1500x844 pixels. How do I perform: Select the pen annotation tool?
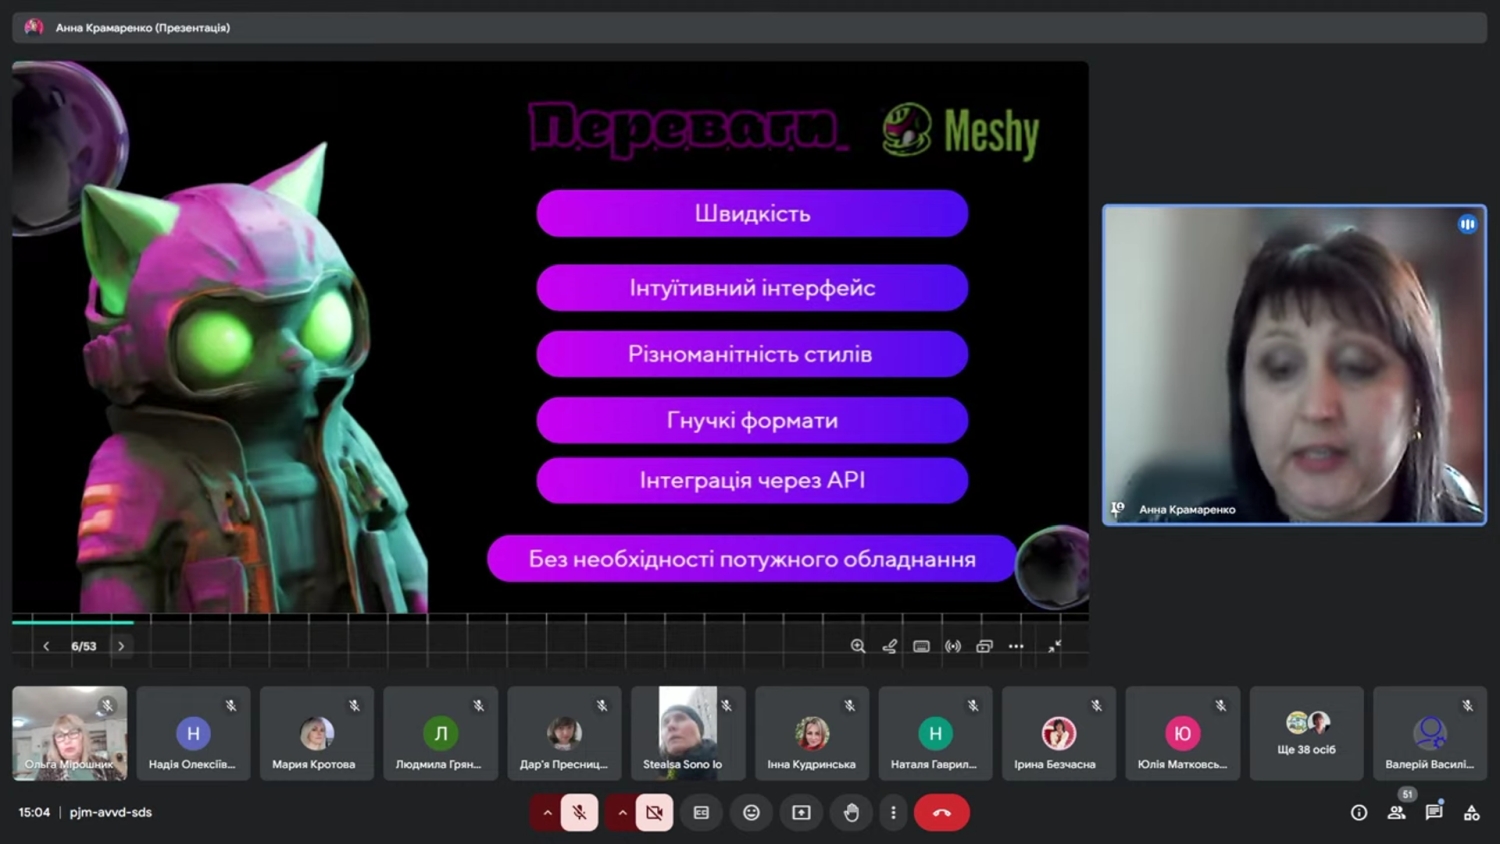pyautogui.click(x=890, y=646)
